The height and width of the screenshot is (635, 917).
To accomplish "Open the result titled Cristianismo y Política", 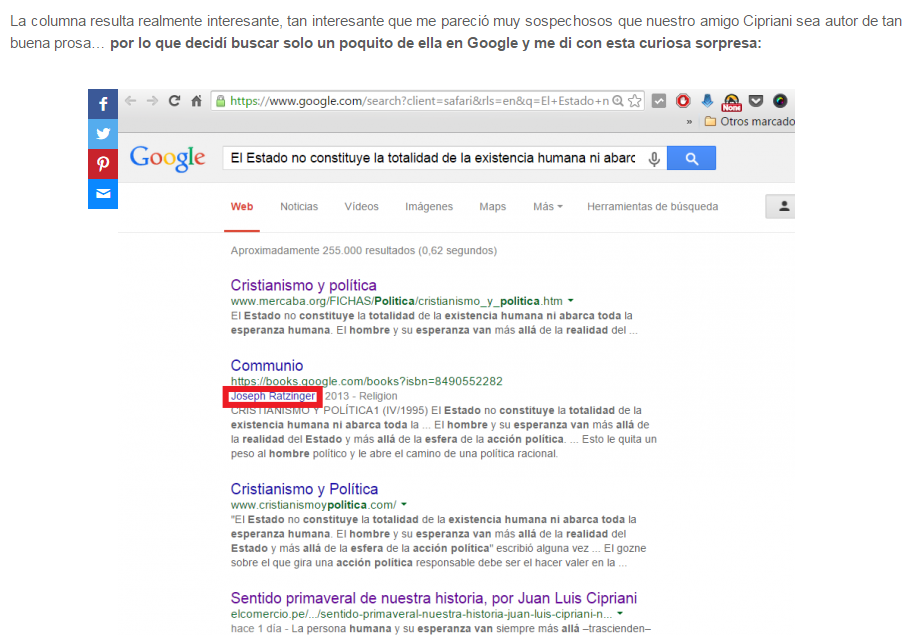I will point(304,489).
